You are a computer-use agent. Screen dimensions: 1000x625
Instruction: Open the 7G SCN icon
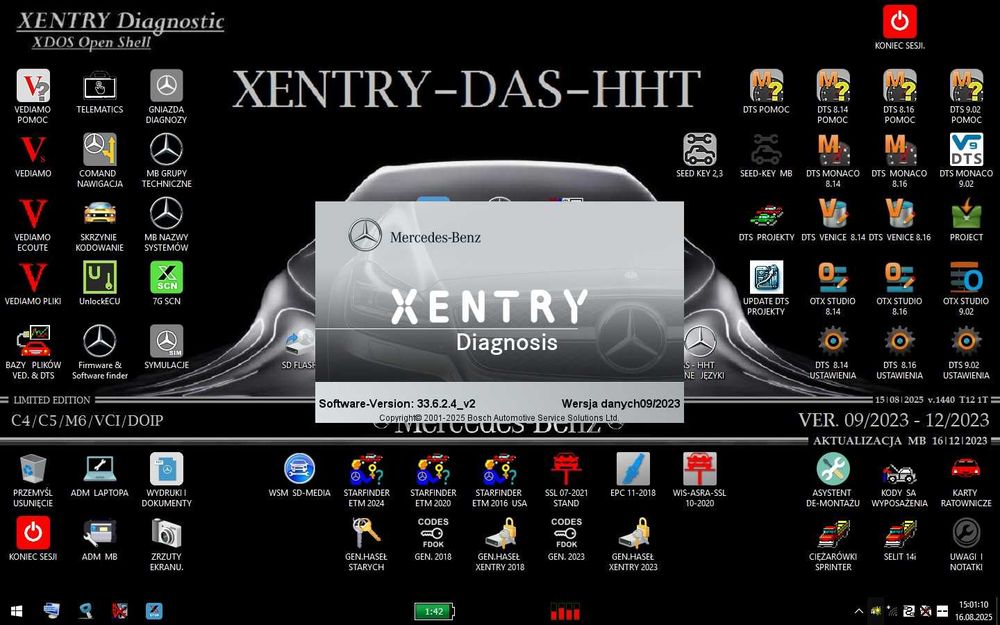(166, 277)
